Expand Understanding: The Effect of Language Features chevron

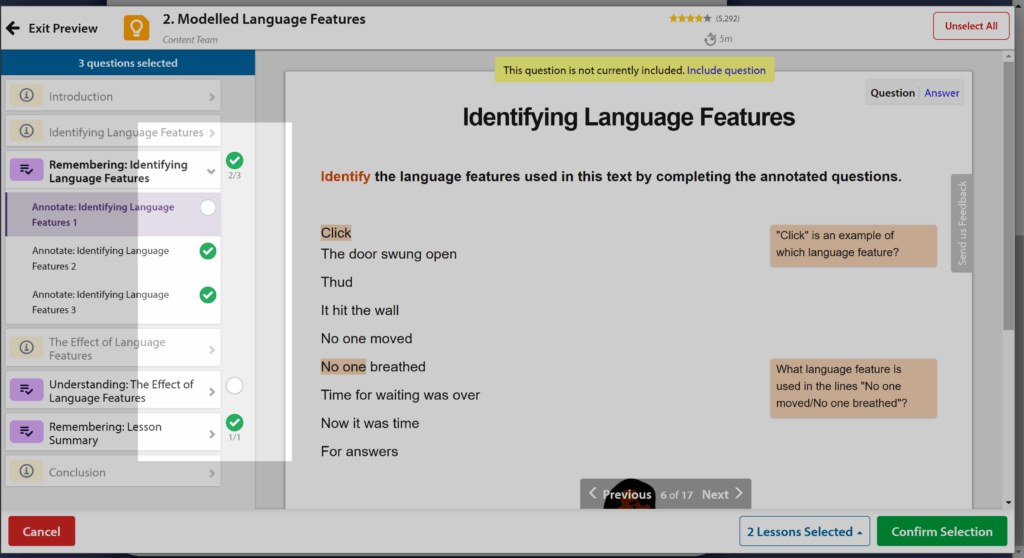click(212, 392)
